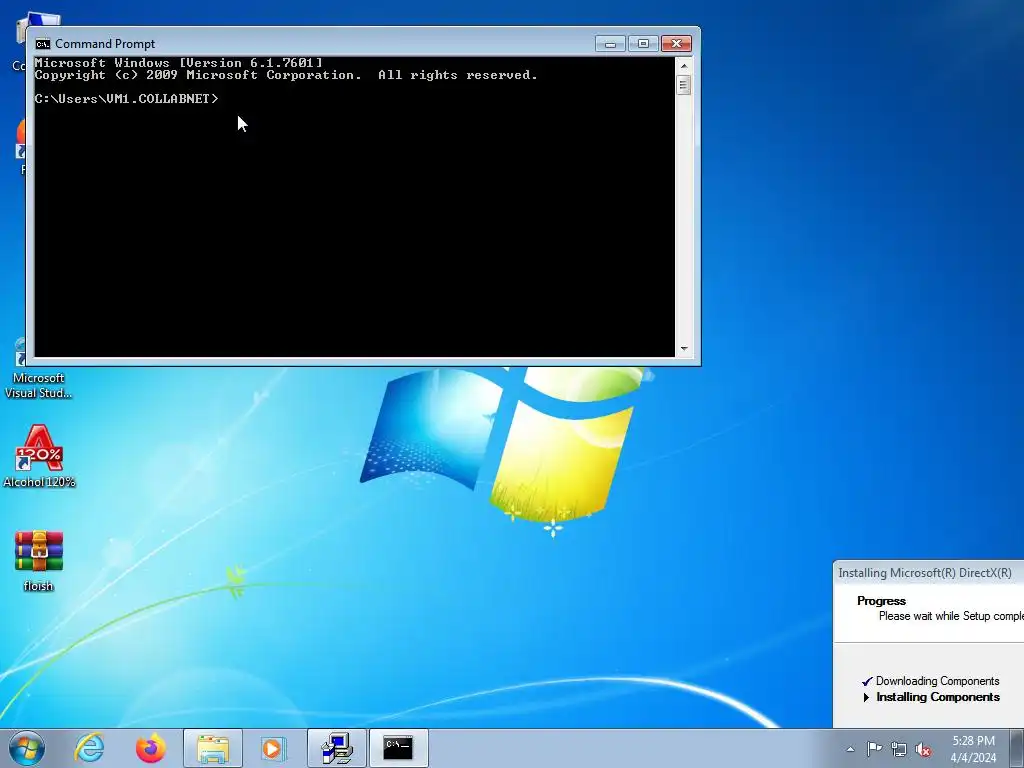Screen dimensions: 1024x768
Task: Maximize the Command Prompt window
Action: click(x=643, y=44)
